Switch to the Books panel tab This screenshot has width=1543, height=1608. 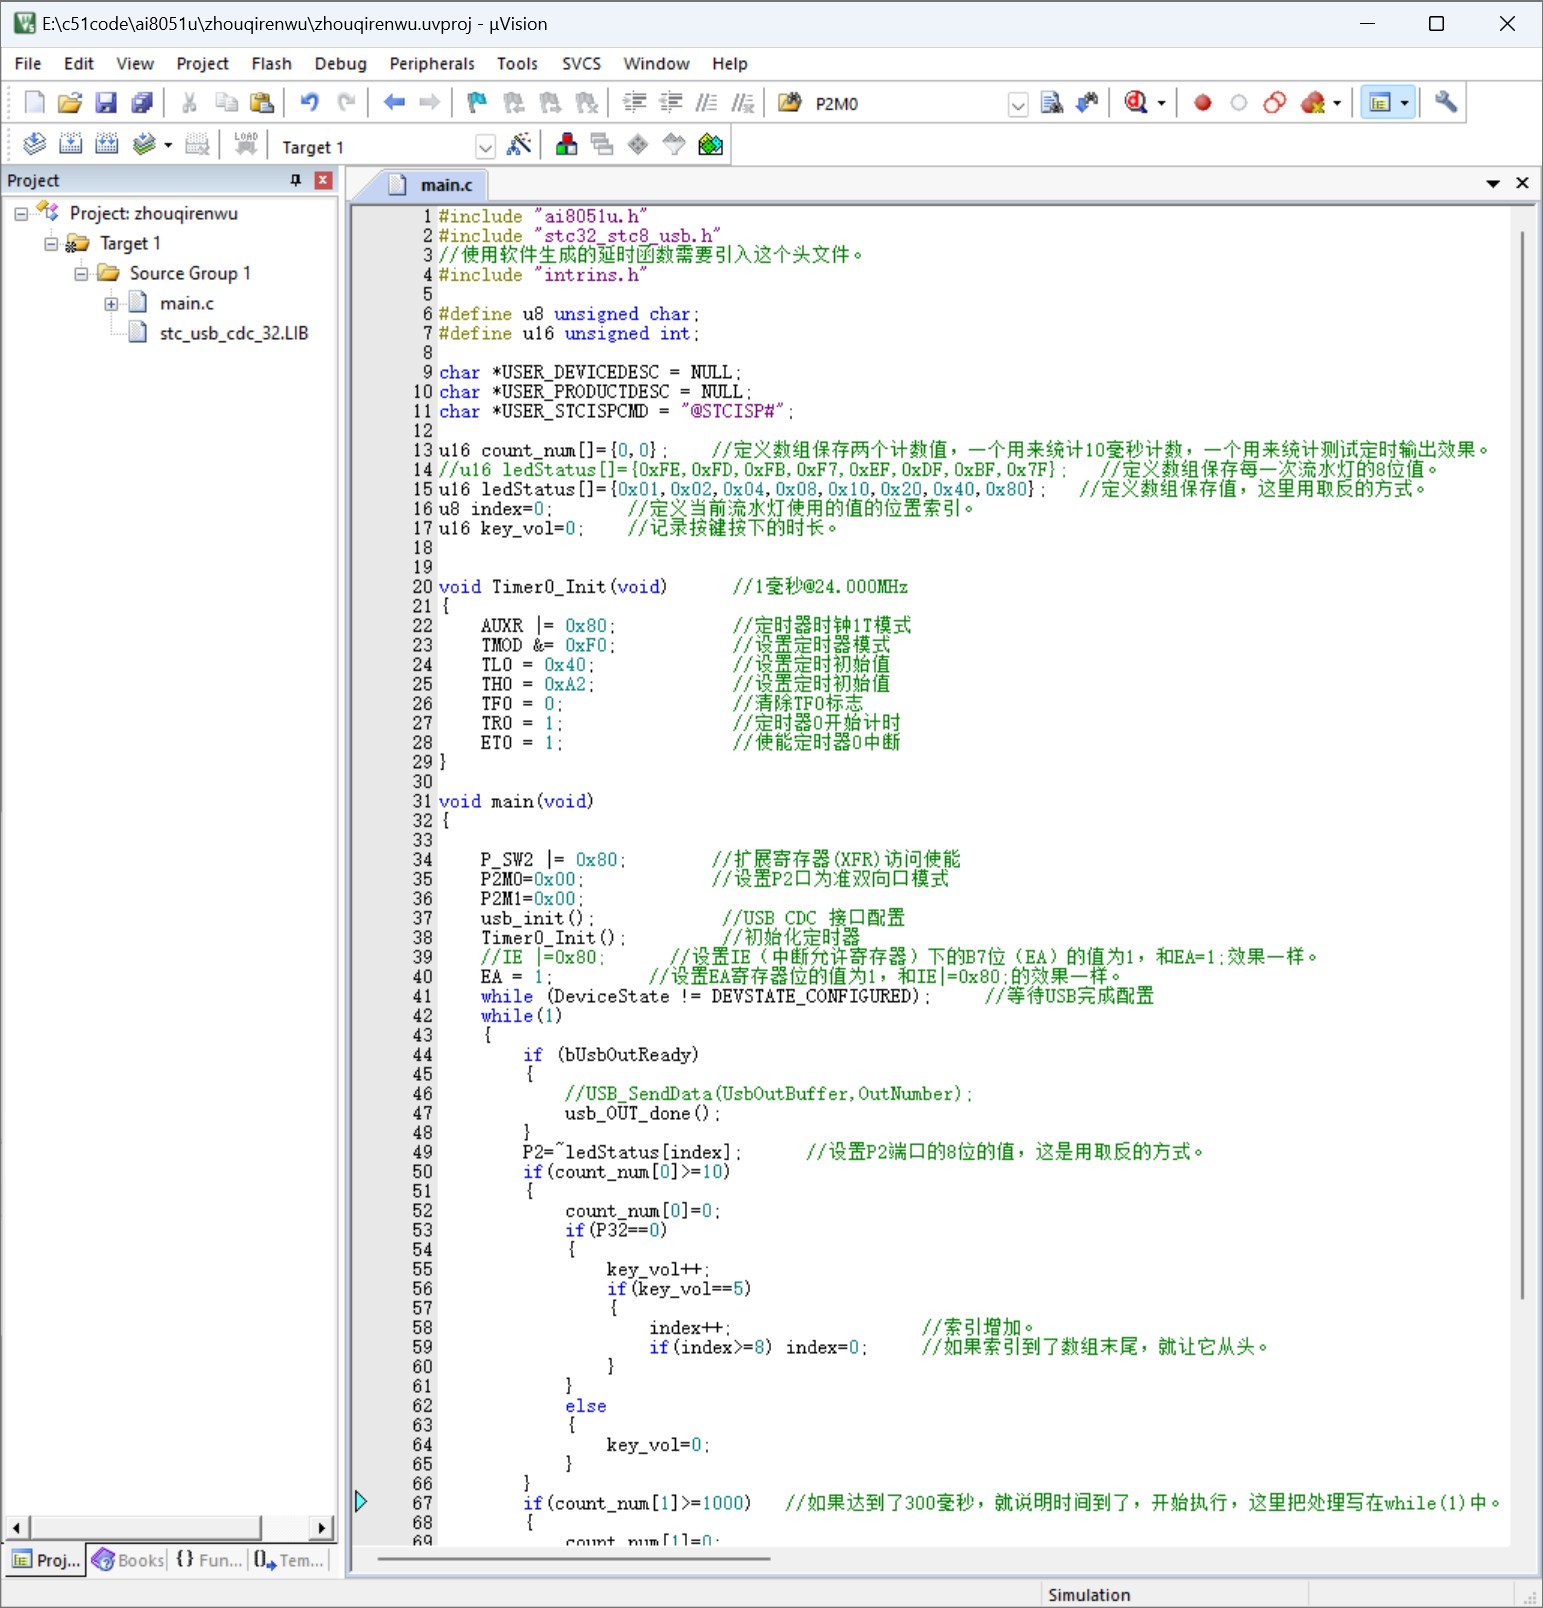point(128,1560)
